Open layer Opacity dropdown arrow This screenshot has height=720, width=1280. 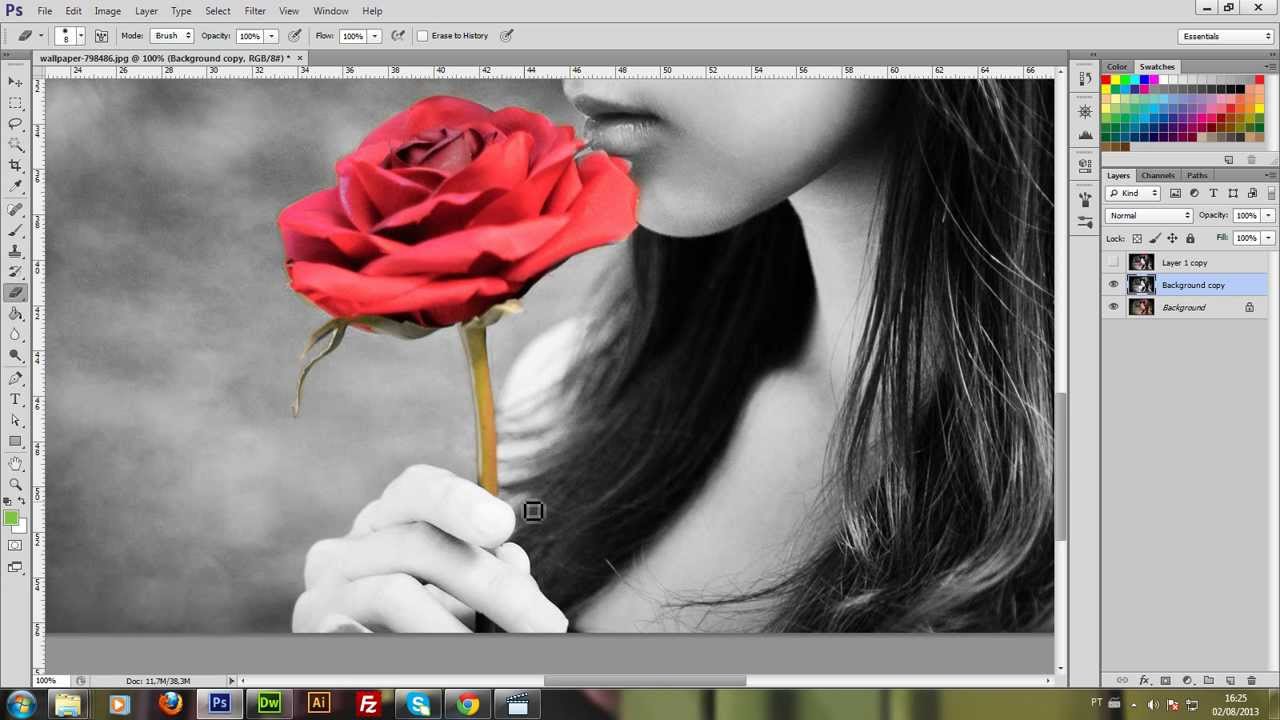pyautogui.click(x=1268, y=215)
